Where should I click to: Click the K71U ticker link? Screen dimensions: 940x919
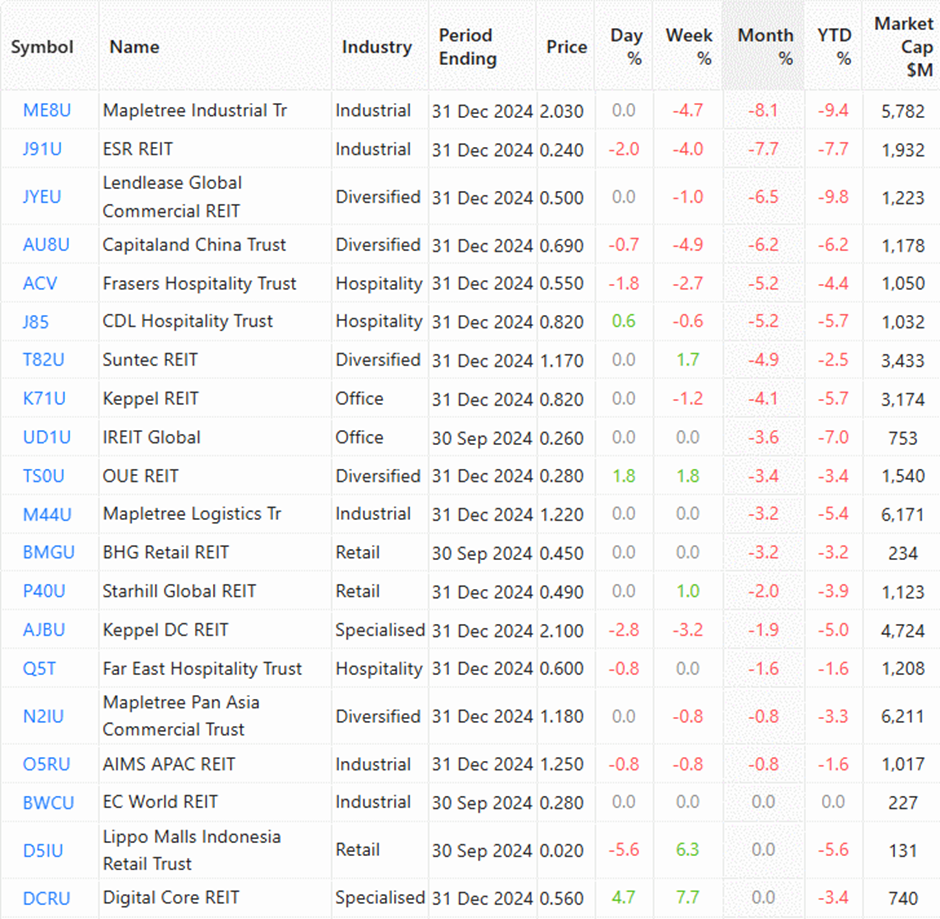coord(44,399)
